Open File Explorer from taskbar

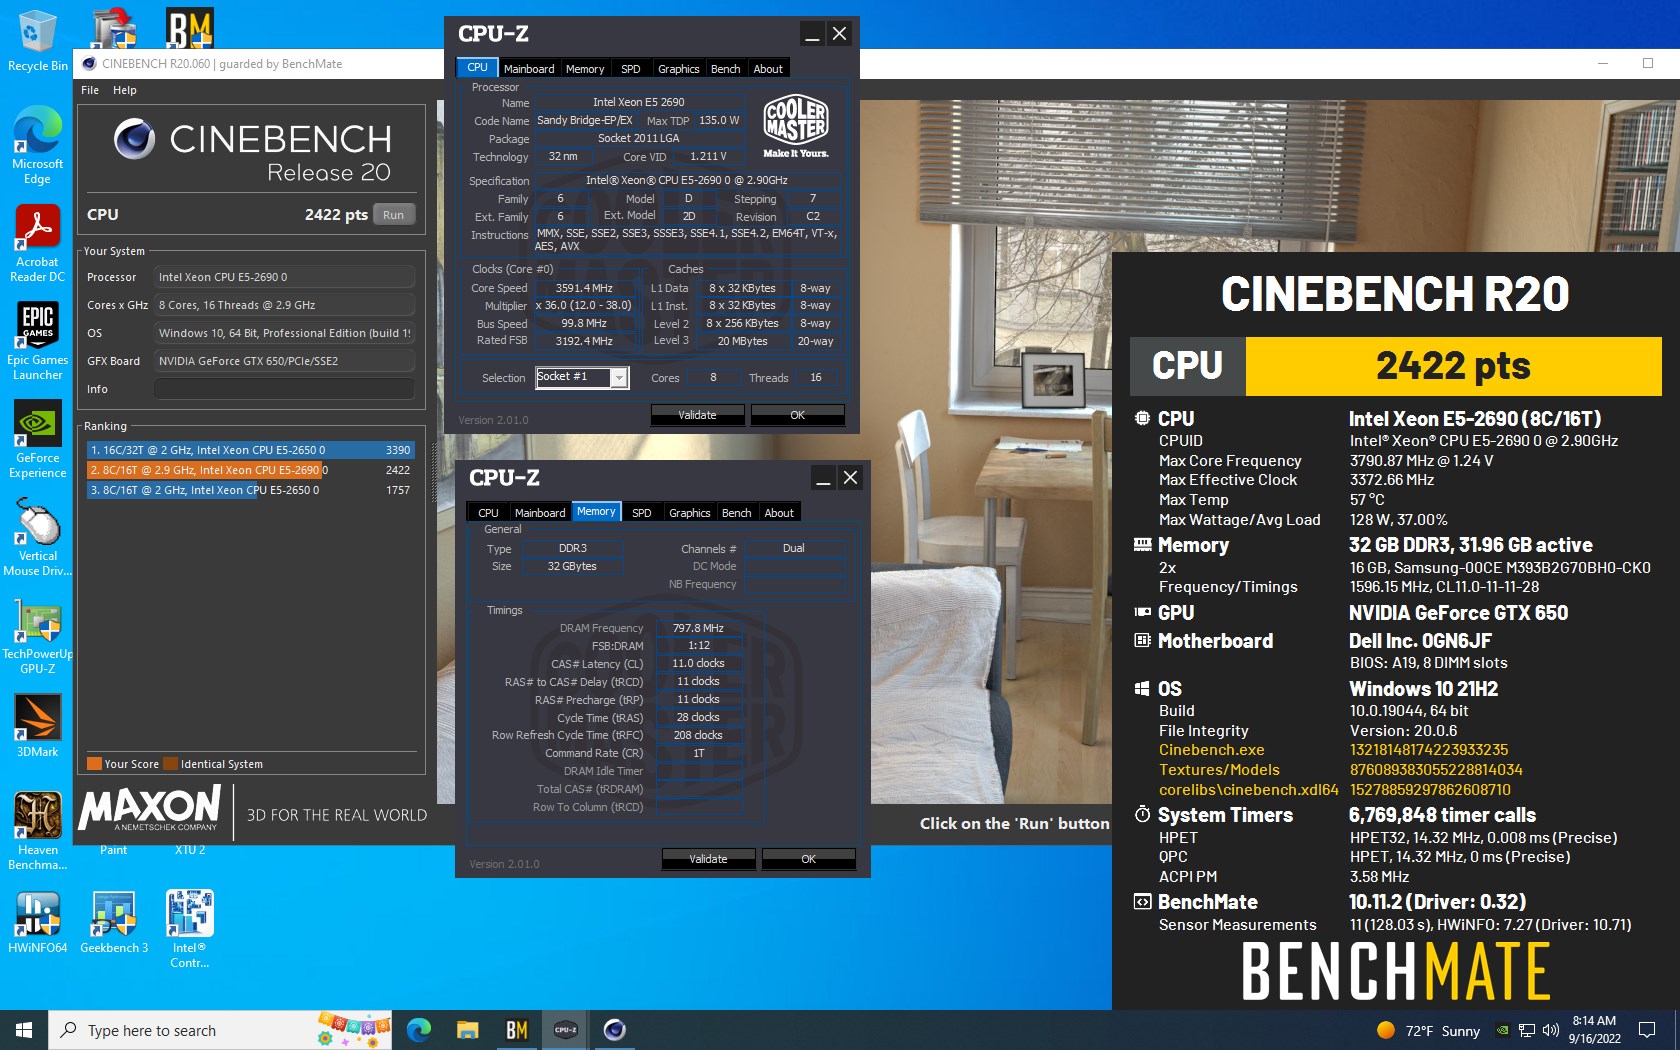(x=467, y=1030)
